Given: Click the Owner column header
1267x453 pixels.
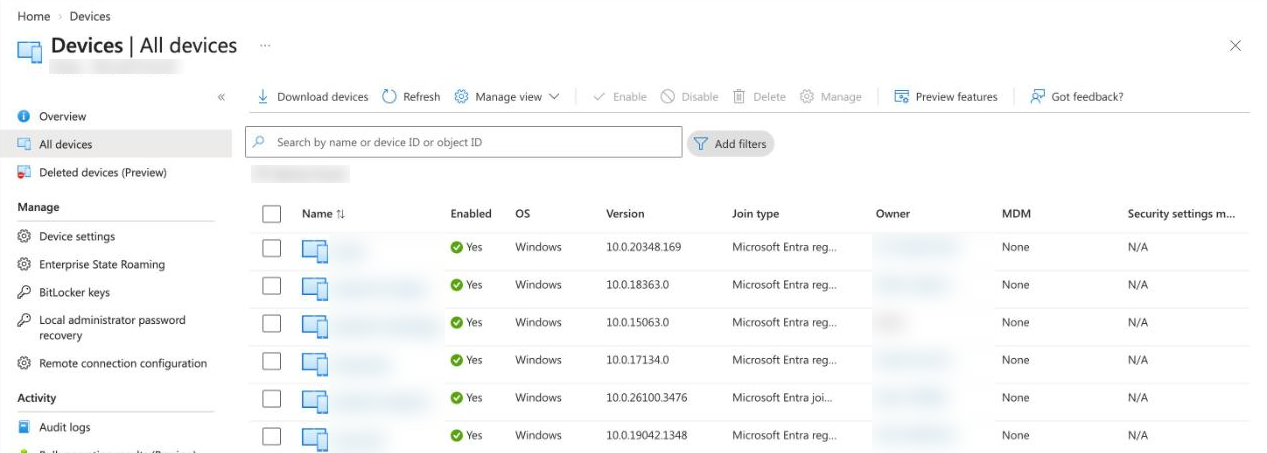Looking at the screenshot, I should click(x=892, y=214).
